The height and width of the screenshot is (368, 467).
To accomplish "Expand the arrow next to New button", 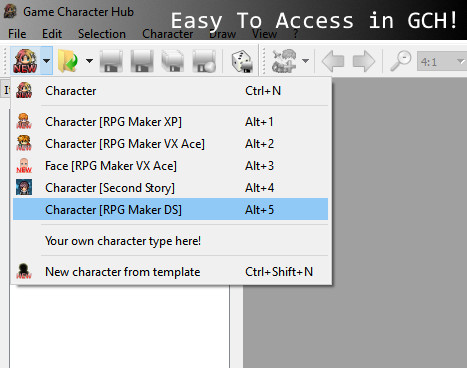I will click(x=47, y=61).
